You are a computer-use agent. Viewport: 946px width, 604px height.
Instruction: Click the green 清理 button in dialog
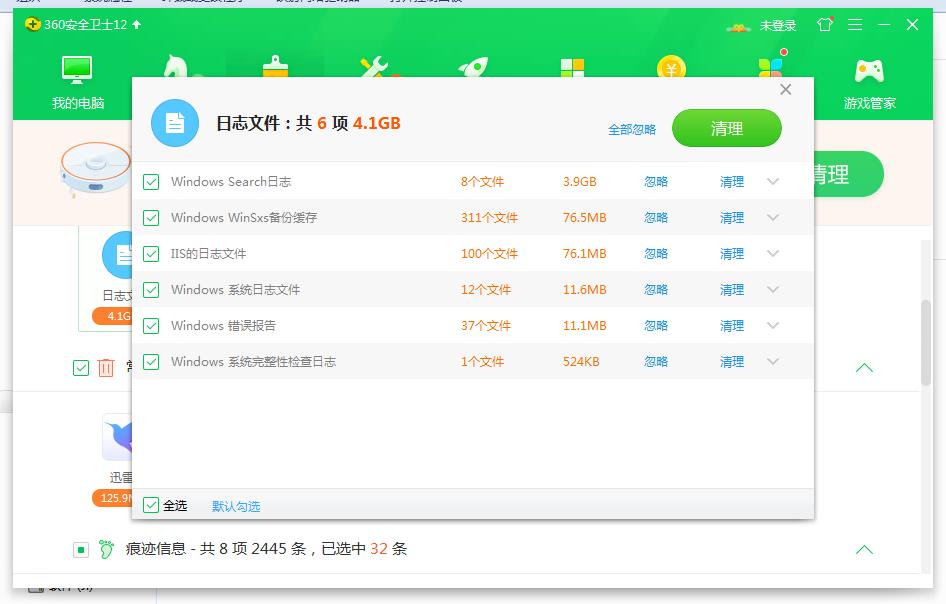726,128
